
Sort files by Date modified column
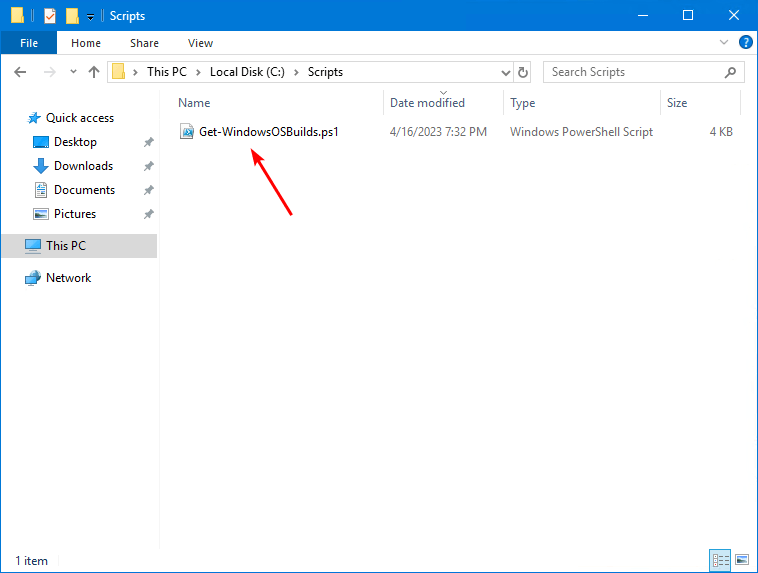[x=427, y=103]
